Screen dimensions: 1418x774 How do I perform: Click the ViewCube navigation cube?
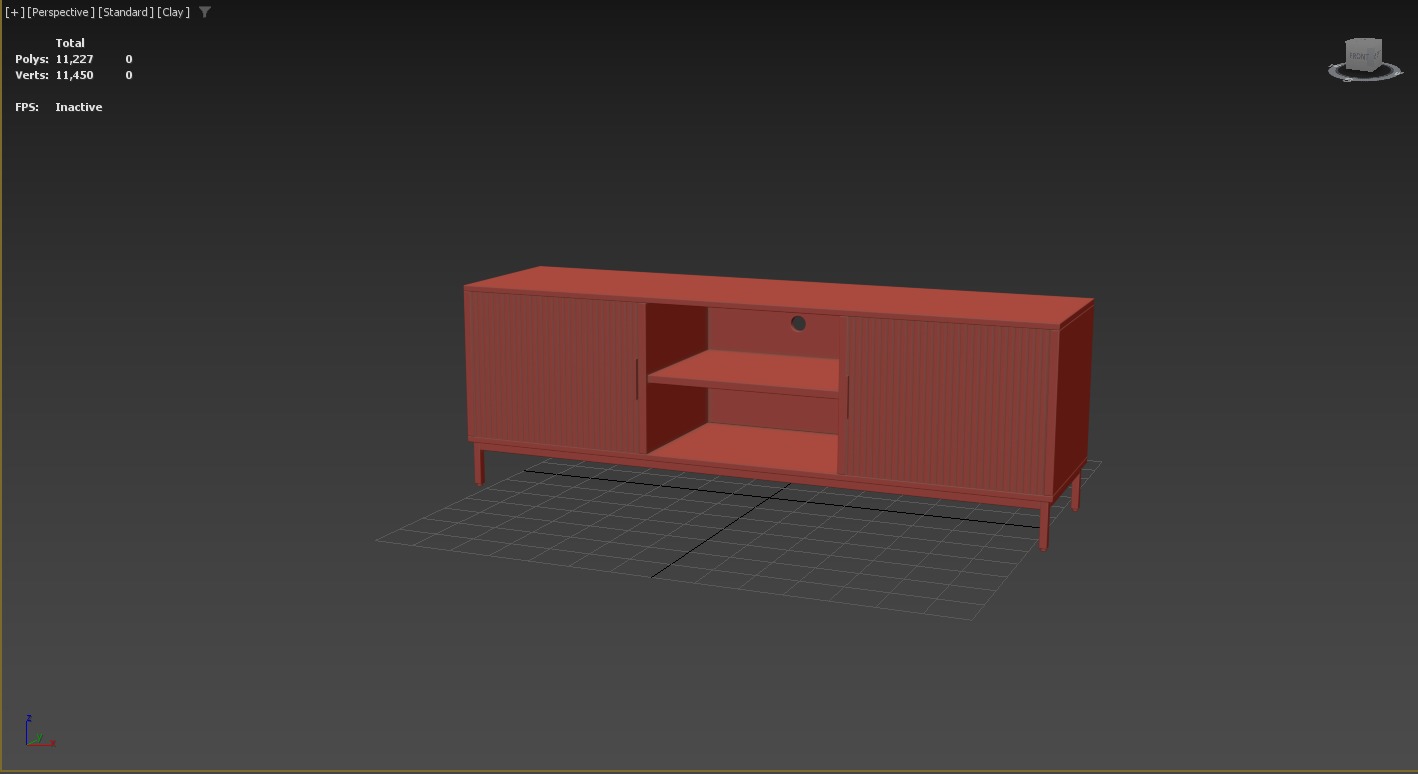1364,55
